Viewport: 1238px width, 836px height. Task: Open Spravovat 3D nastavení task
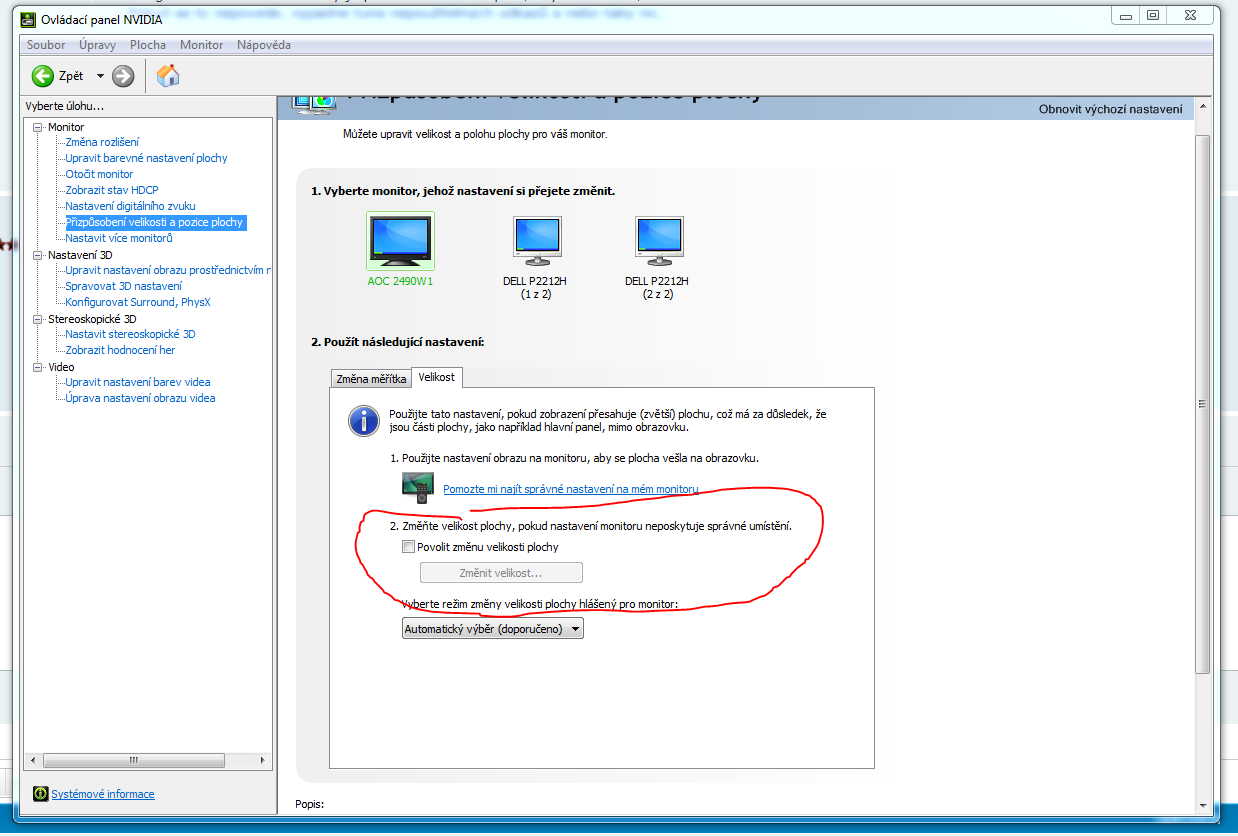[x=124, y=286]
